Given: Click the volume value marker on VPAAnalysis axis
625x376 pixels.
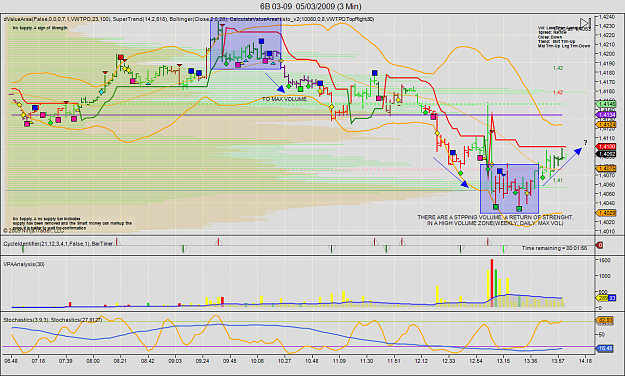Looking at the screenshot, I should [x=606, y=298].
